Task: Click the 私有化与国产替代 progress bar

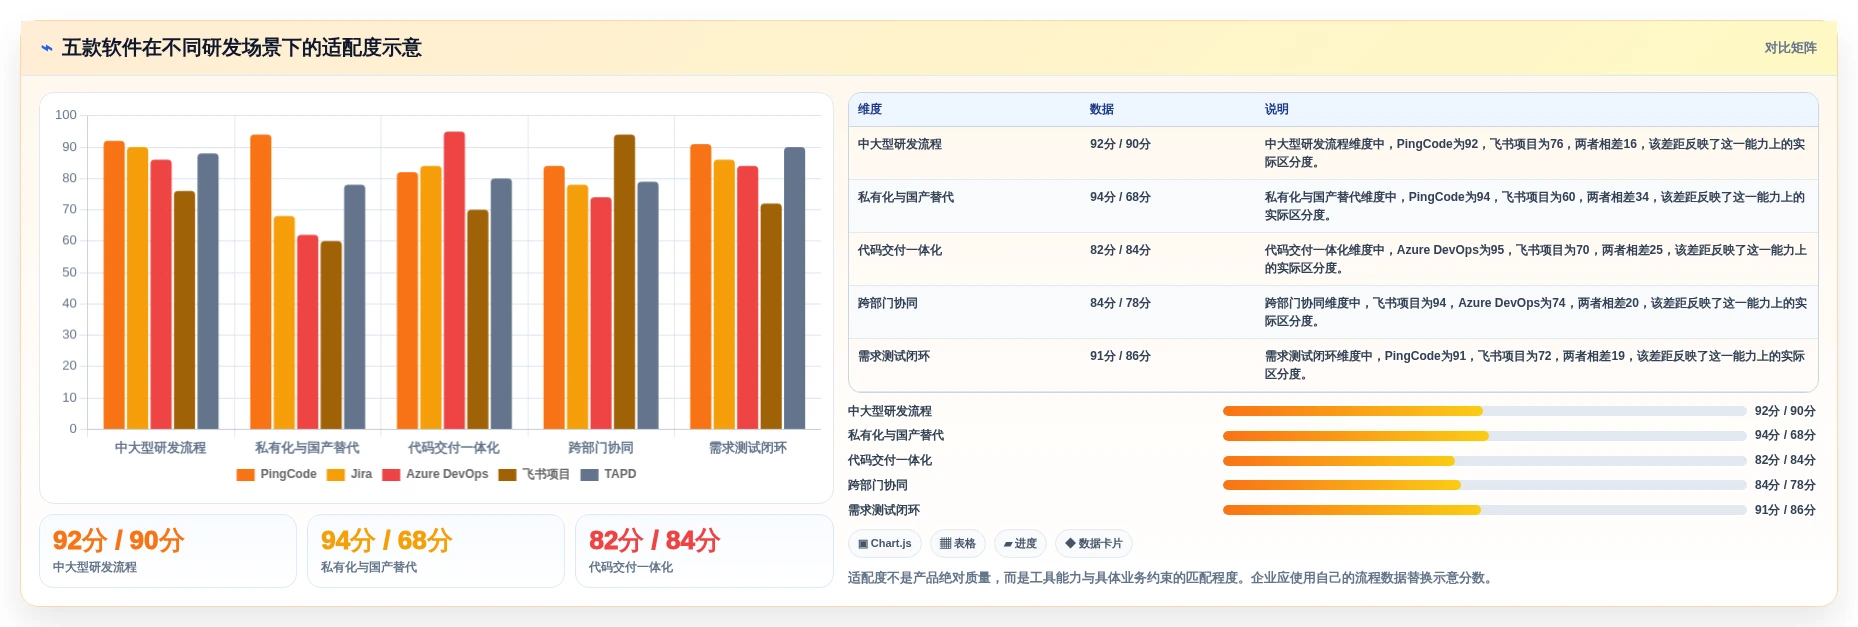Action: point(1484,436)
